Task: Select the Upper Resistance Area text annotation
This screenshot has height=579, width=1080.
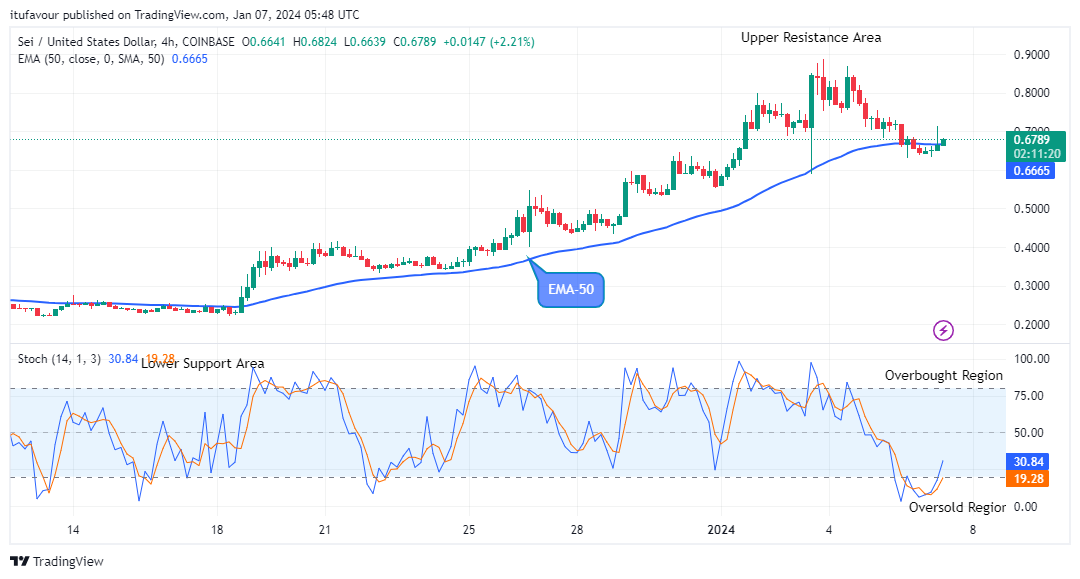Action: tap(811, 37)
